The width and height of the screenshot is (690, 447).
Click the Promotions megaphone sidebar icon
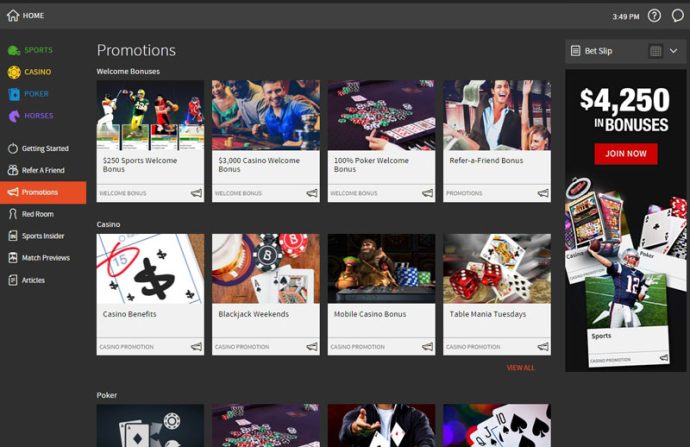click(13, 192)
